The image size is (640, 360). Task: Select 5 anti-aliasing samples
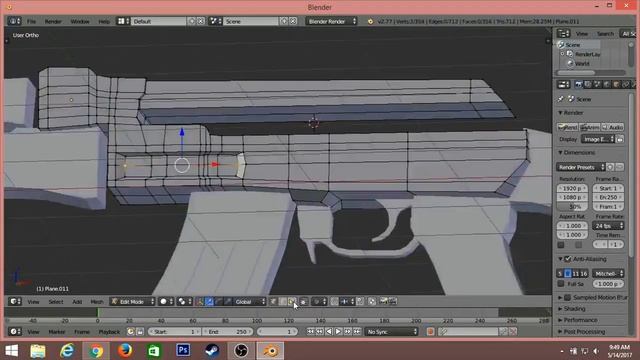[560, 273]
